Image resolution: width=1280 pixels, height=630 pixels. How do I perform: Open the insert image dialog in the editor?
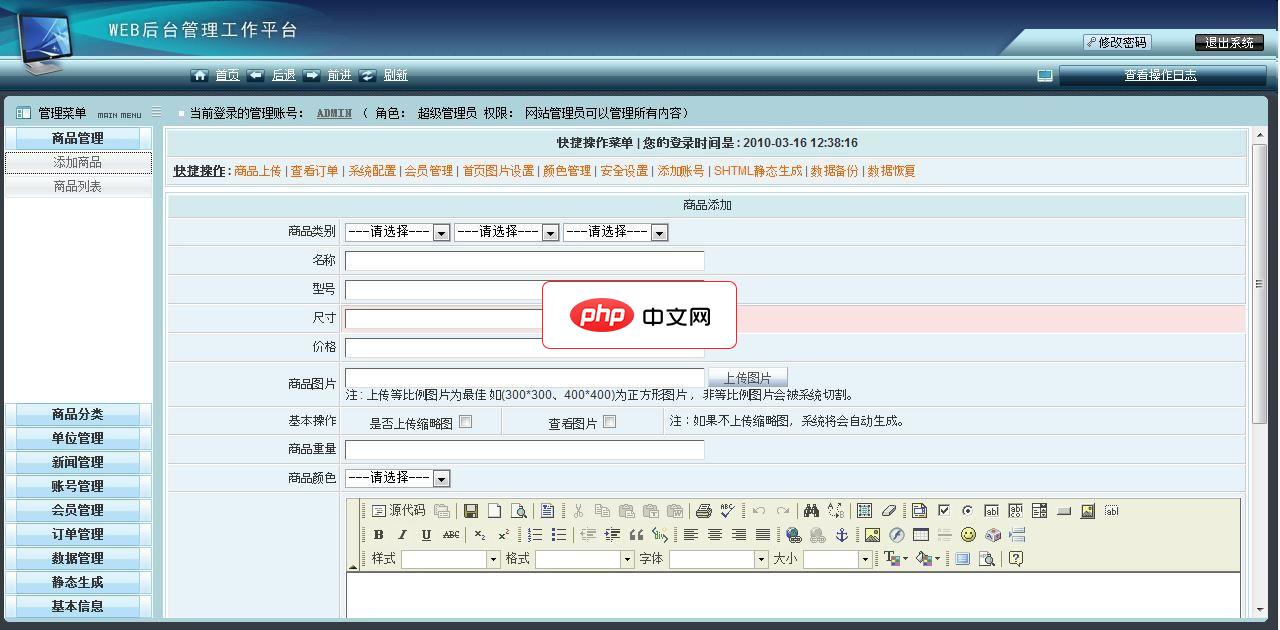pyautogui.click(x=872, y=534)
